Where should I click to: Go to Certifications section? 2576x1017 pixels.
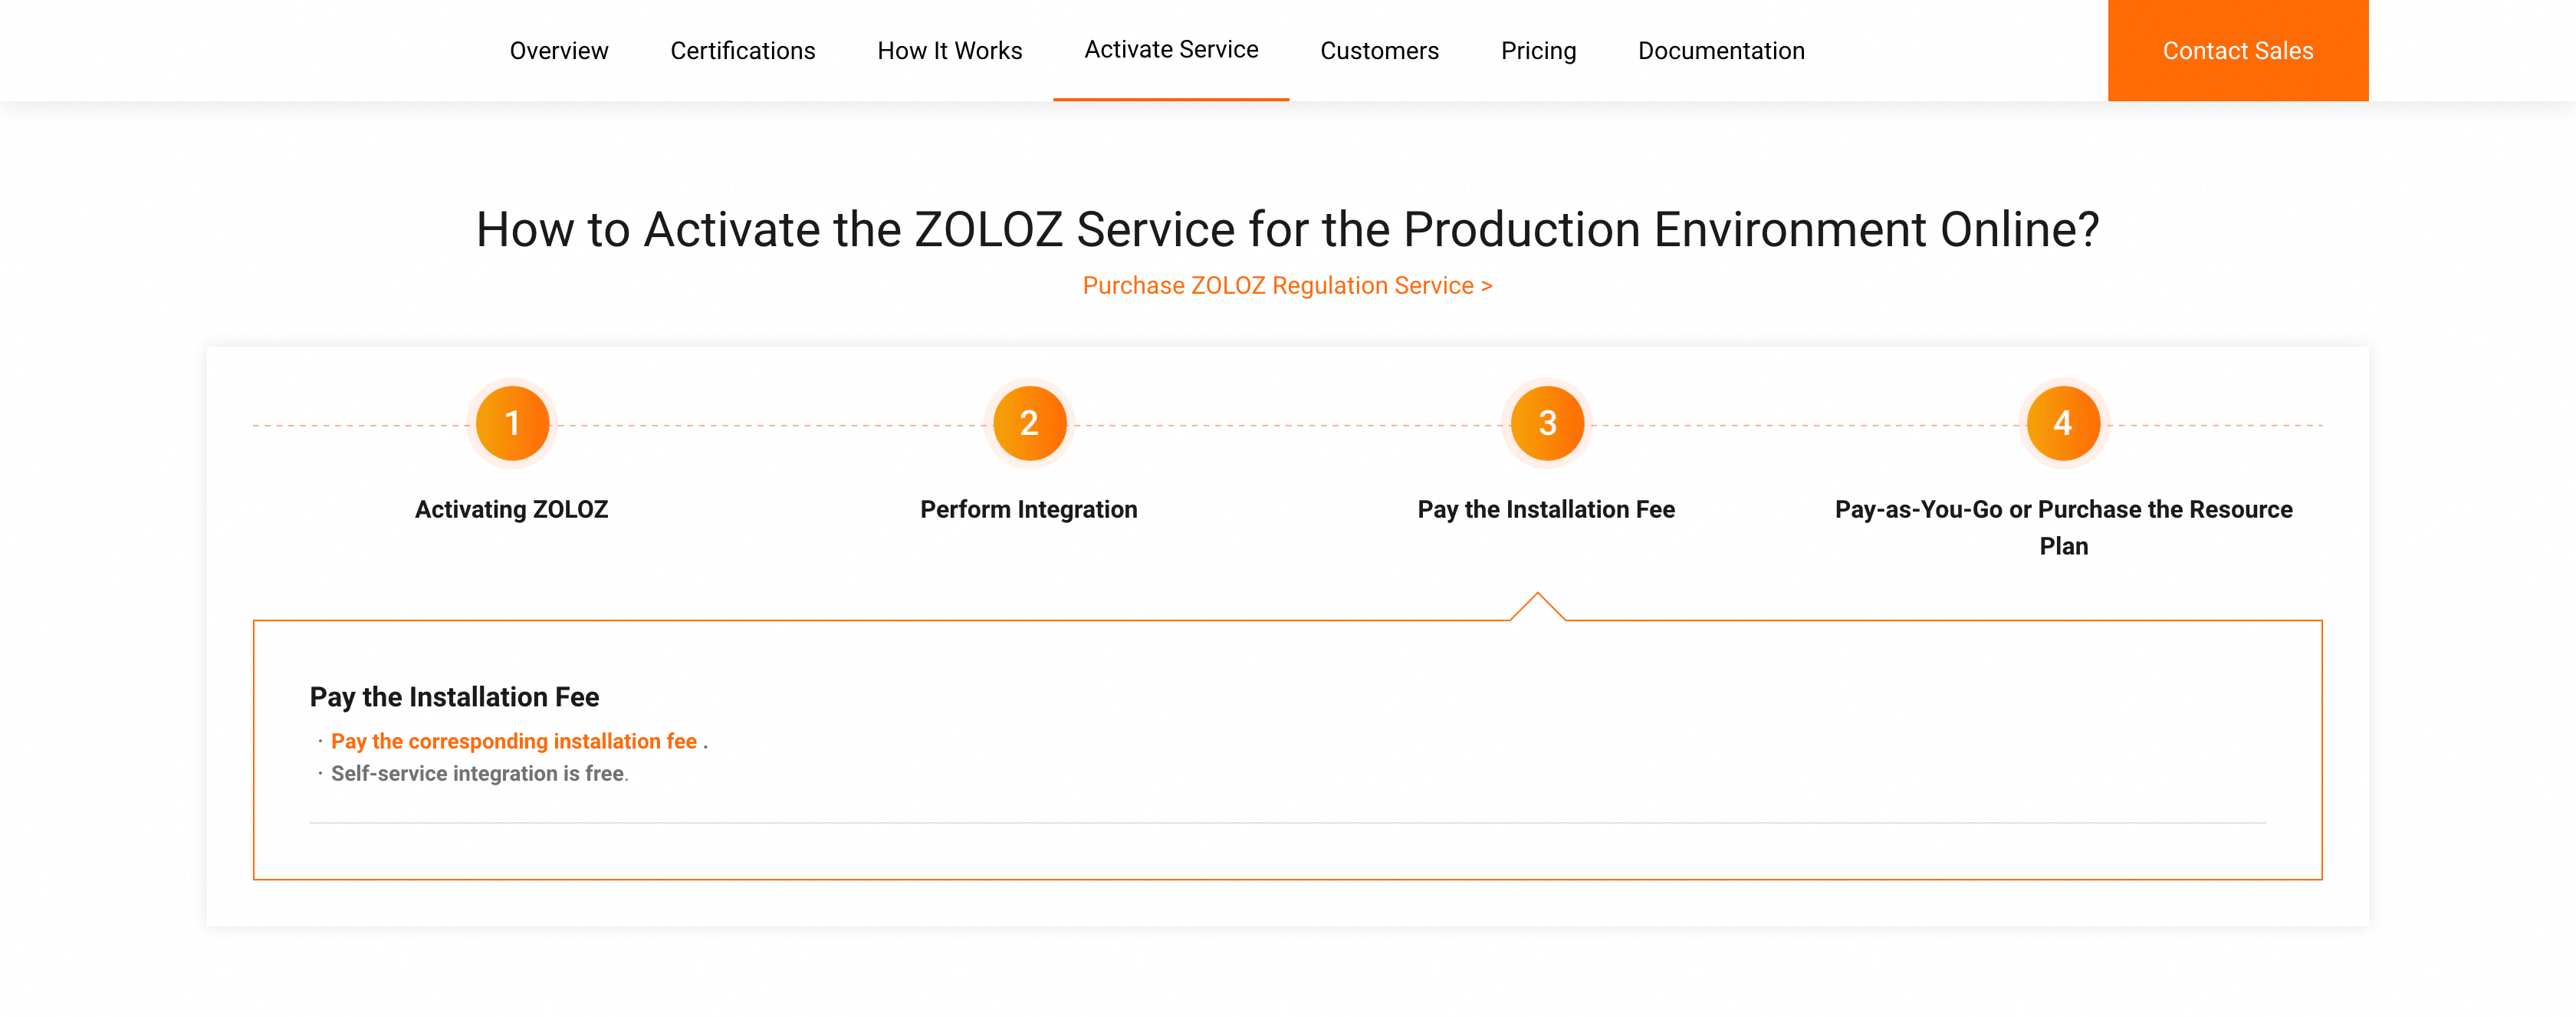pyautogui.click(x=742, y=51)
